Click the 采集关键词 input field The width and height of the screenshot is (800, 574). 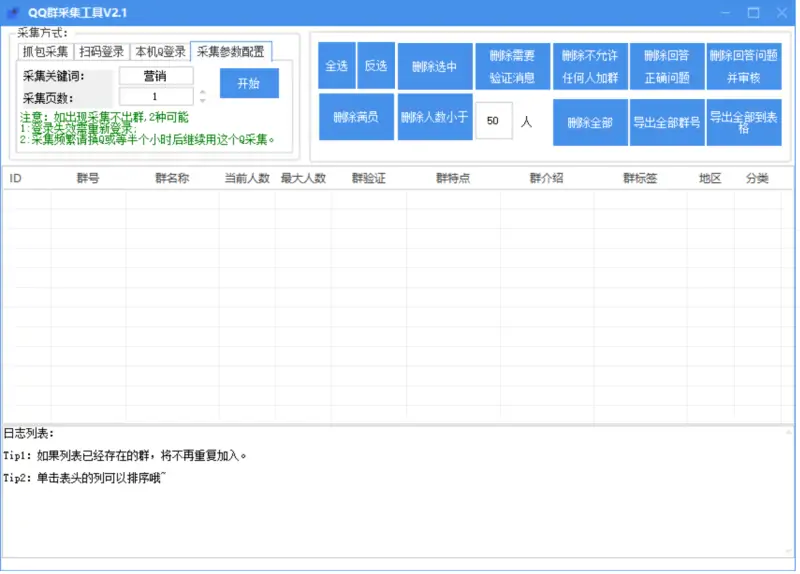pyautogui.click(x=156, y=76)
